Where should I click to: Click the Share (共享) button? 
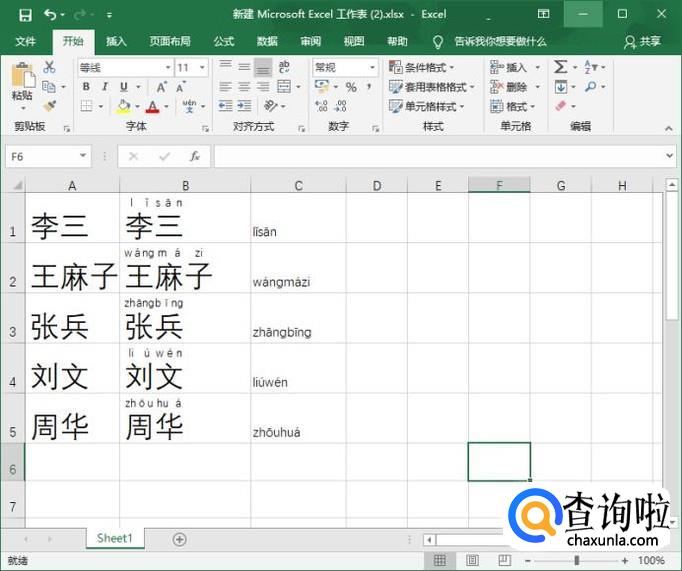(642, 41)
